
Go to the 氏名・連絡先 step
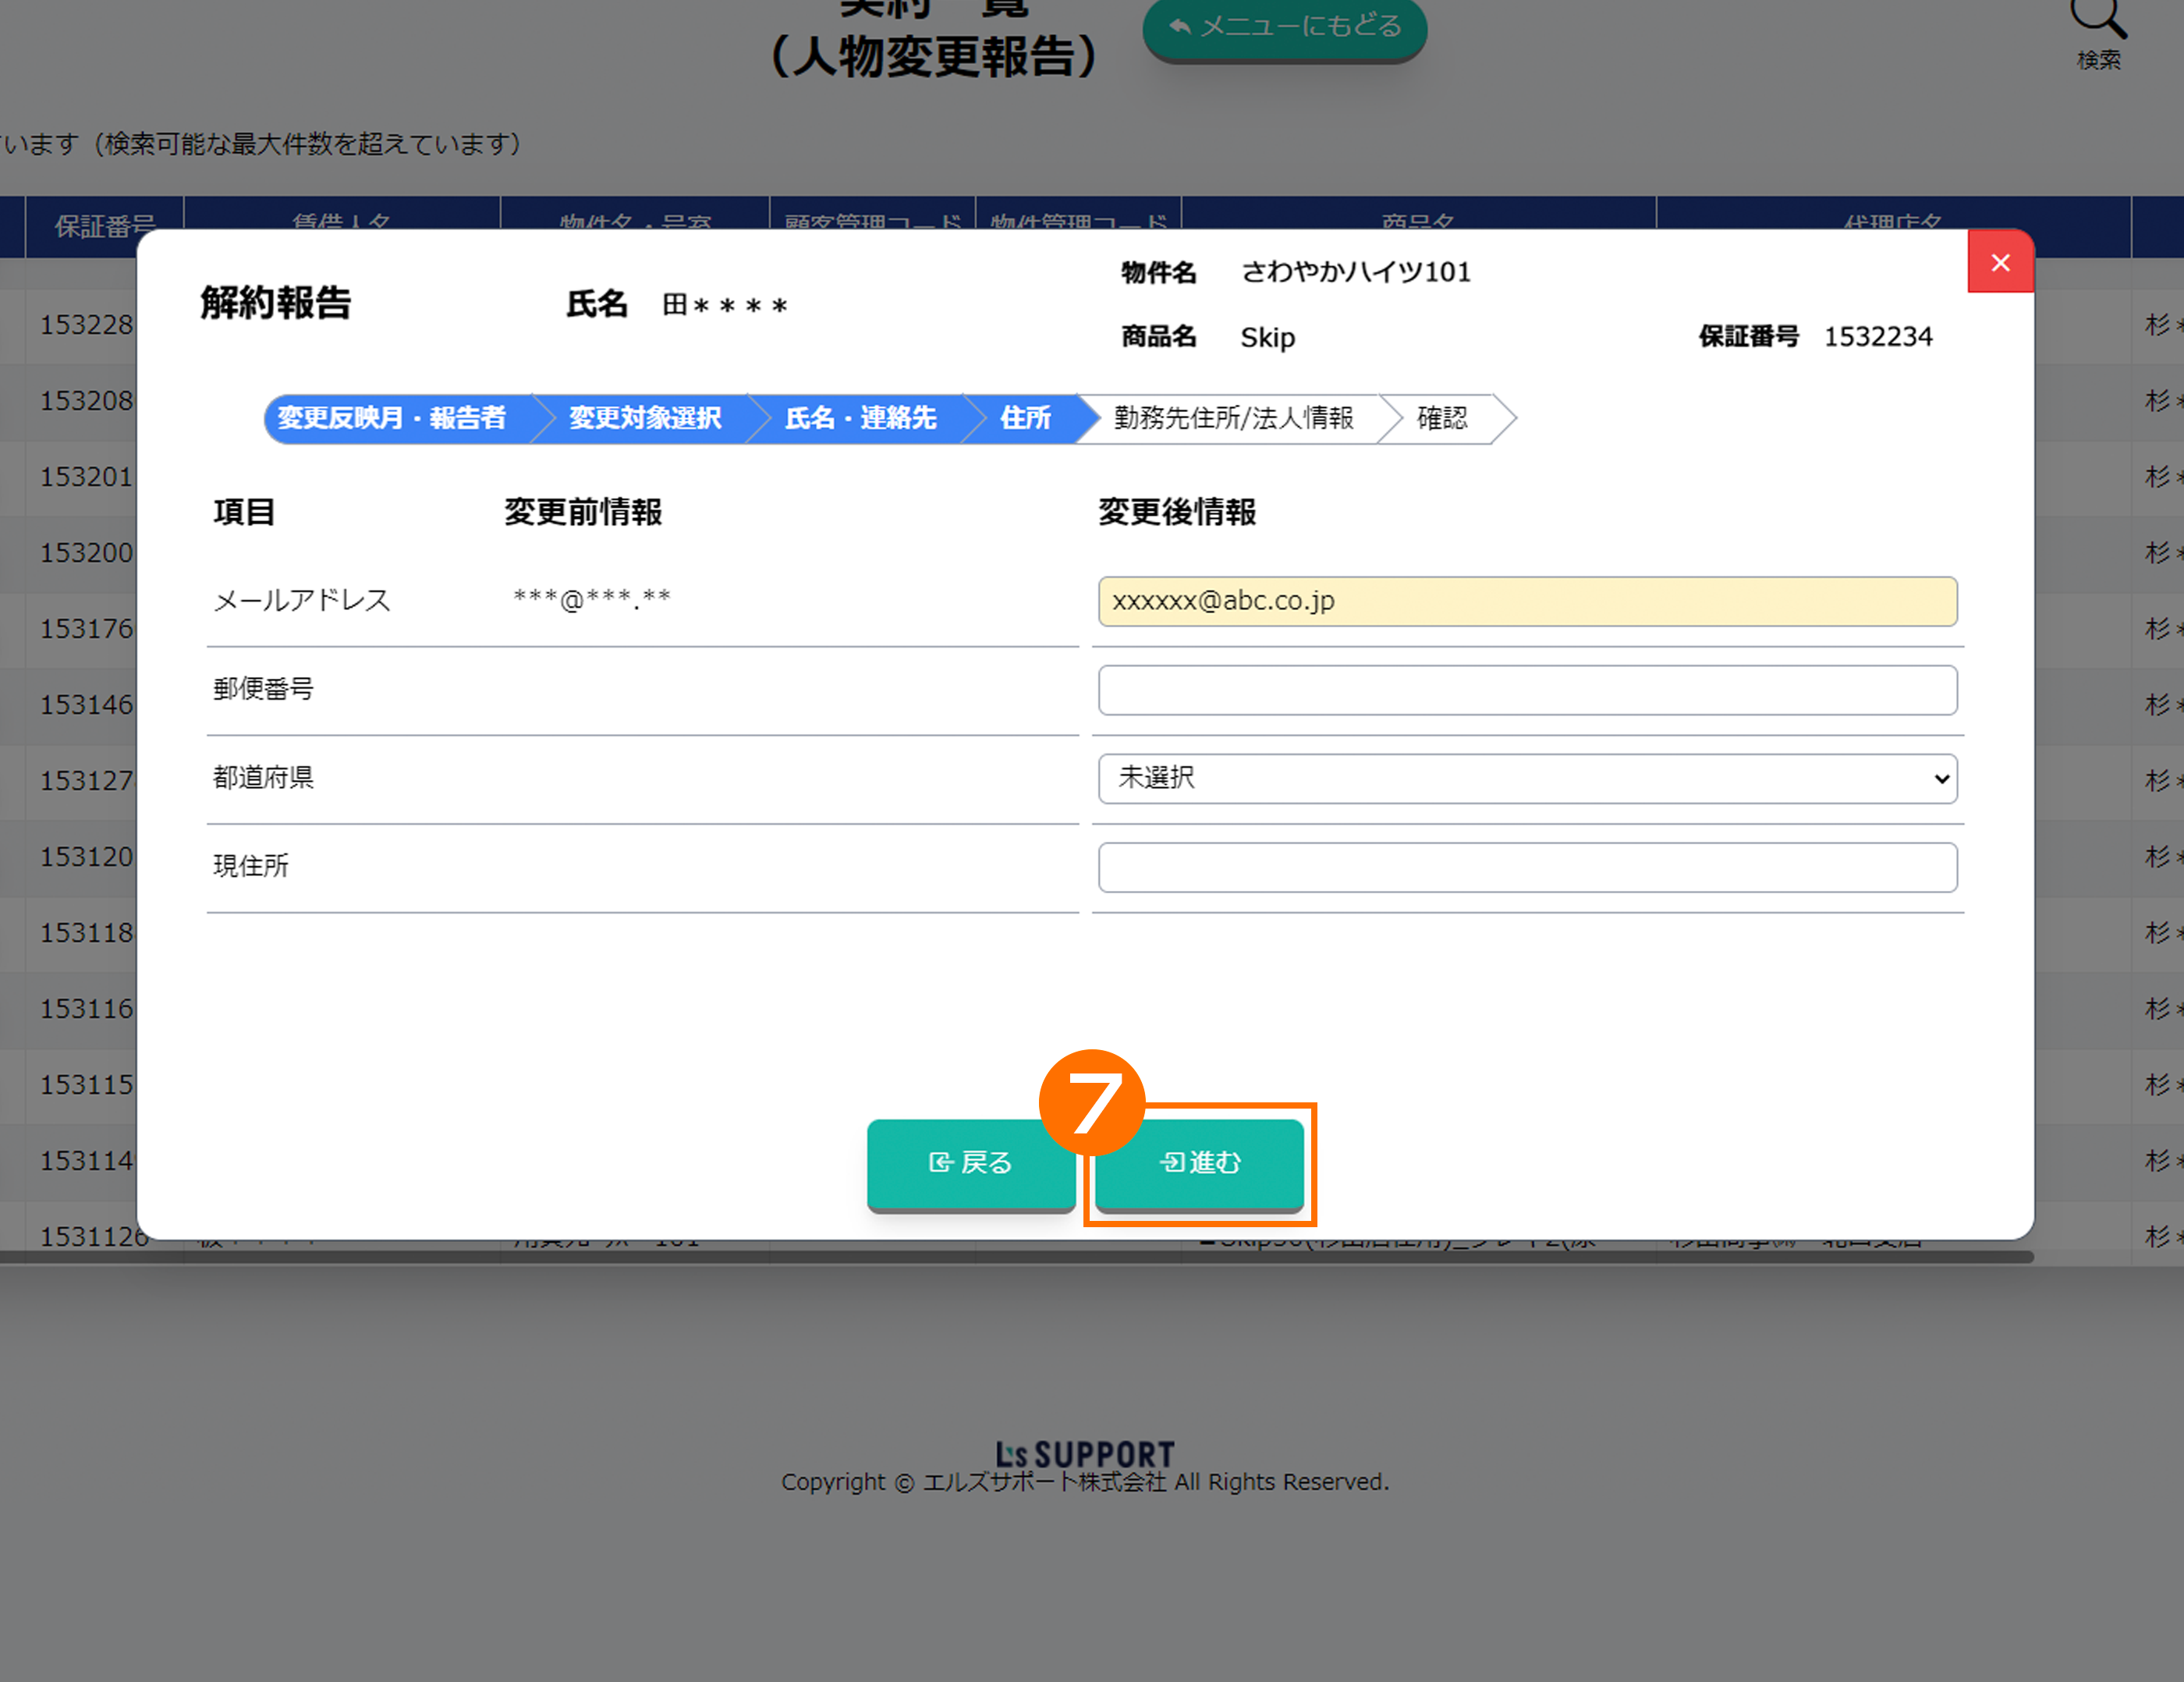(860, 418)
